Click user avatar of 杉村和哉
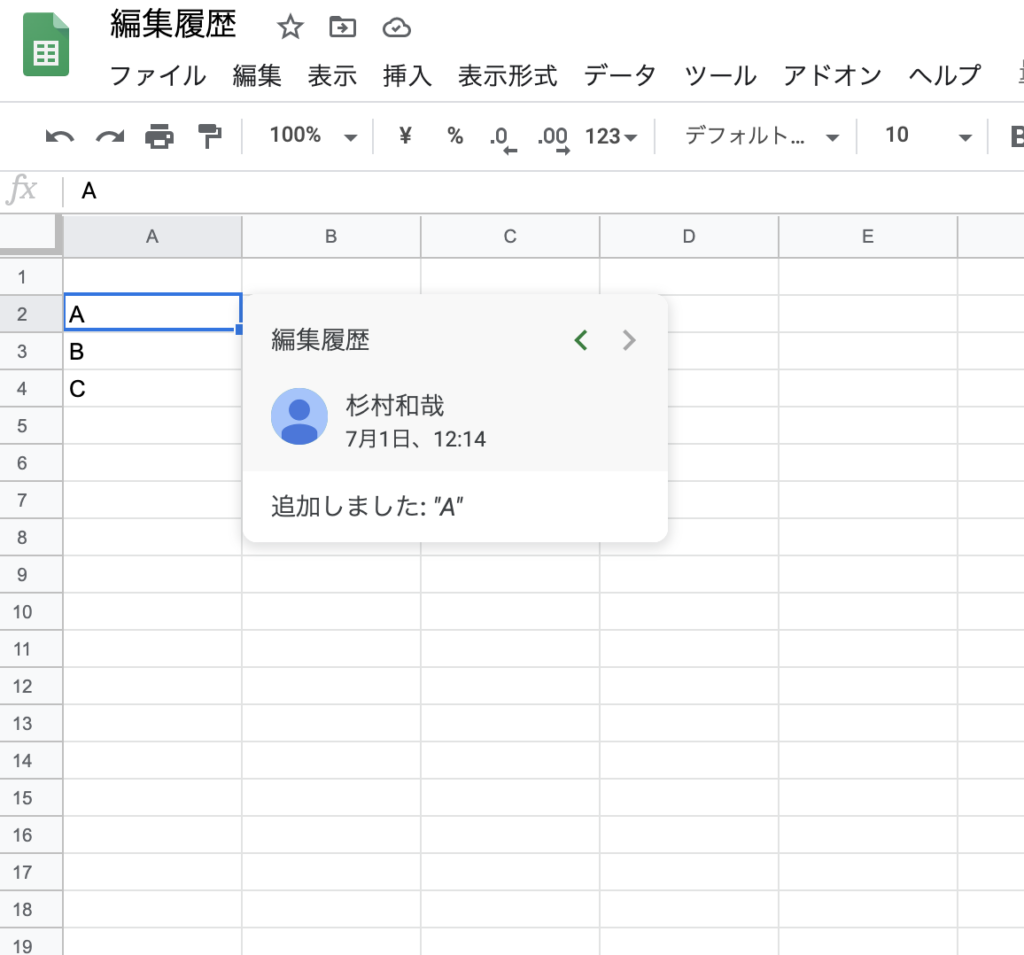Viewport: 1024px width, 955px height. pos(299,417)
